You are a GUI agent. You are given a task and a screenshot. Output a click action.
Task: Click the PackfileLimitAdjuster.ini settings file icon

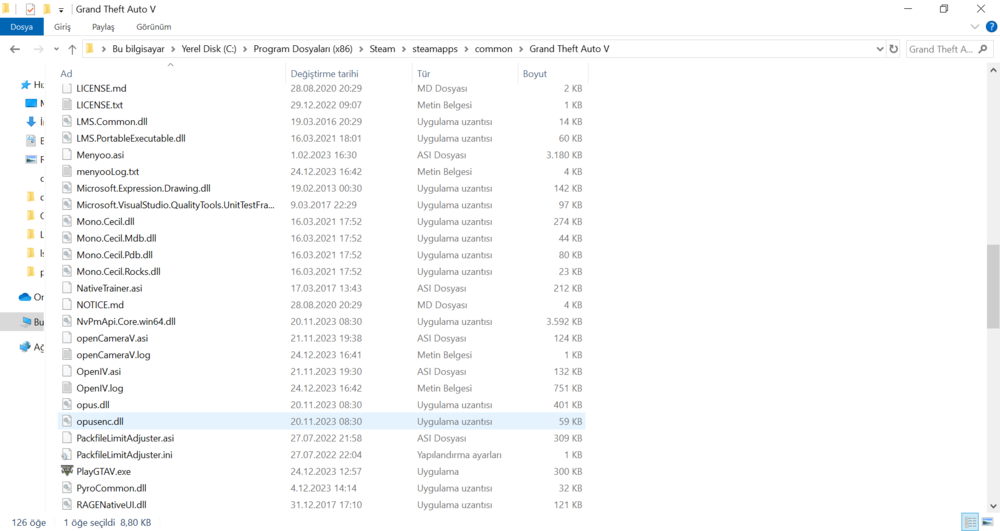click(x=67, y=455)
